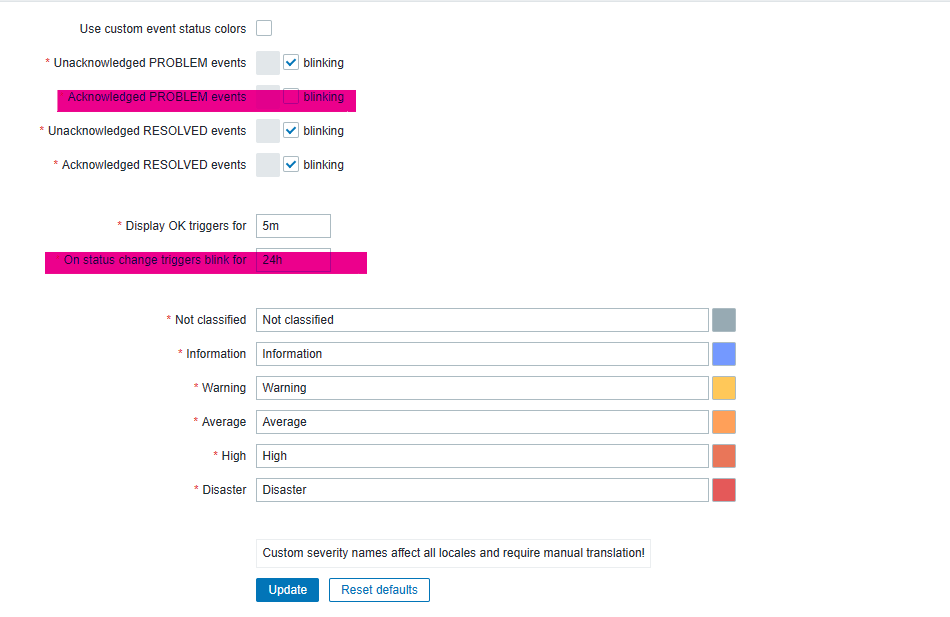Edit the Warning severity name field
The height and width of the screenshot is (617, 950).
click(x=482, y=388)
